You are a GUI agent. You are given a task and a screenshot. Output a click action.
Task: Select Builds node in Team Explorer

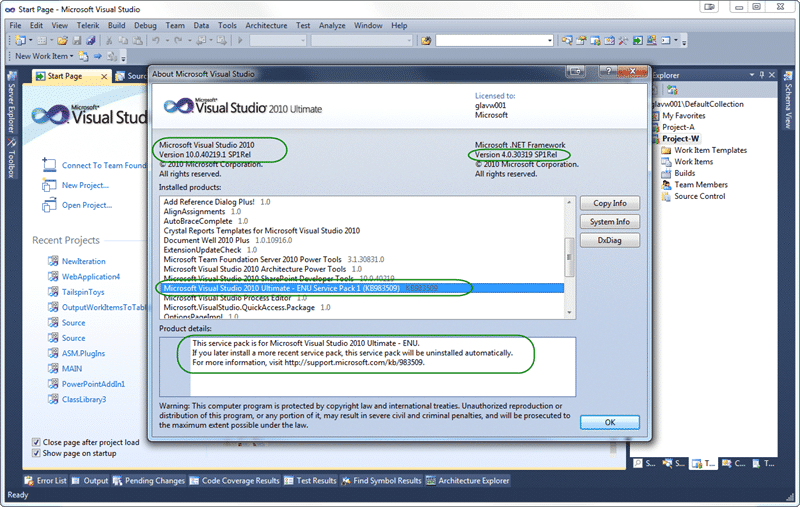[684, 173]
